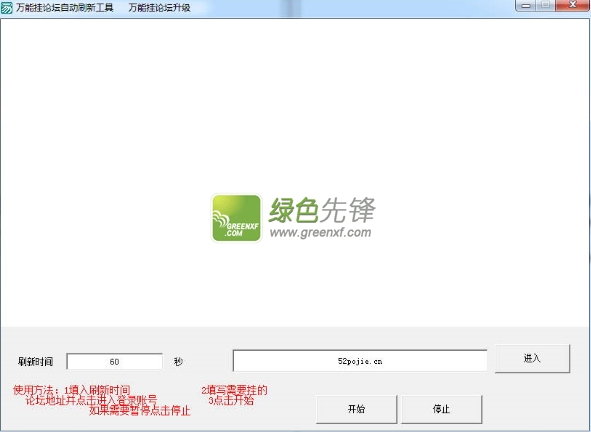Click the 万能挂论坛升级 title text
The height and width of the screenshot is (432, 591).
[x=159, y=8]
